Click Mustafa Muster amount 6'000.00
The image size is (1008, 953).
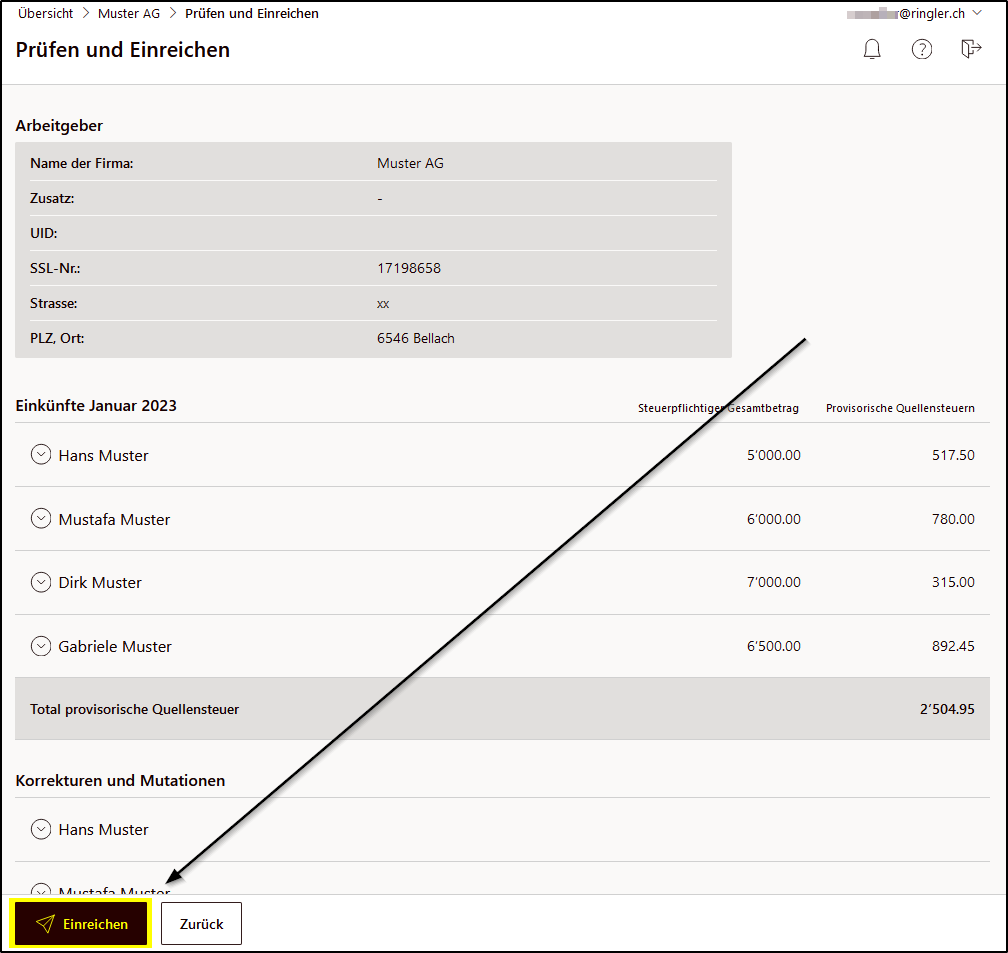pos(773,518)
